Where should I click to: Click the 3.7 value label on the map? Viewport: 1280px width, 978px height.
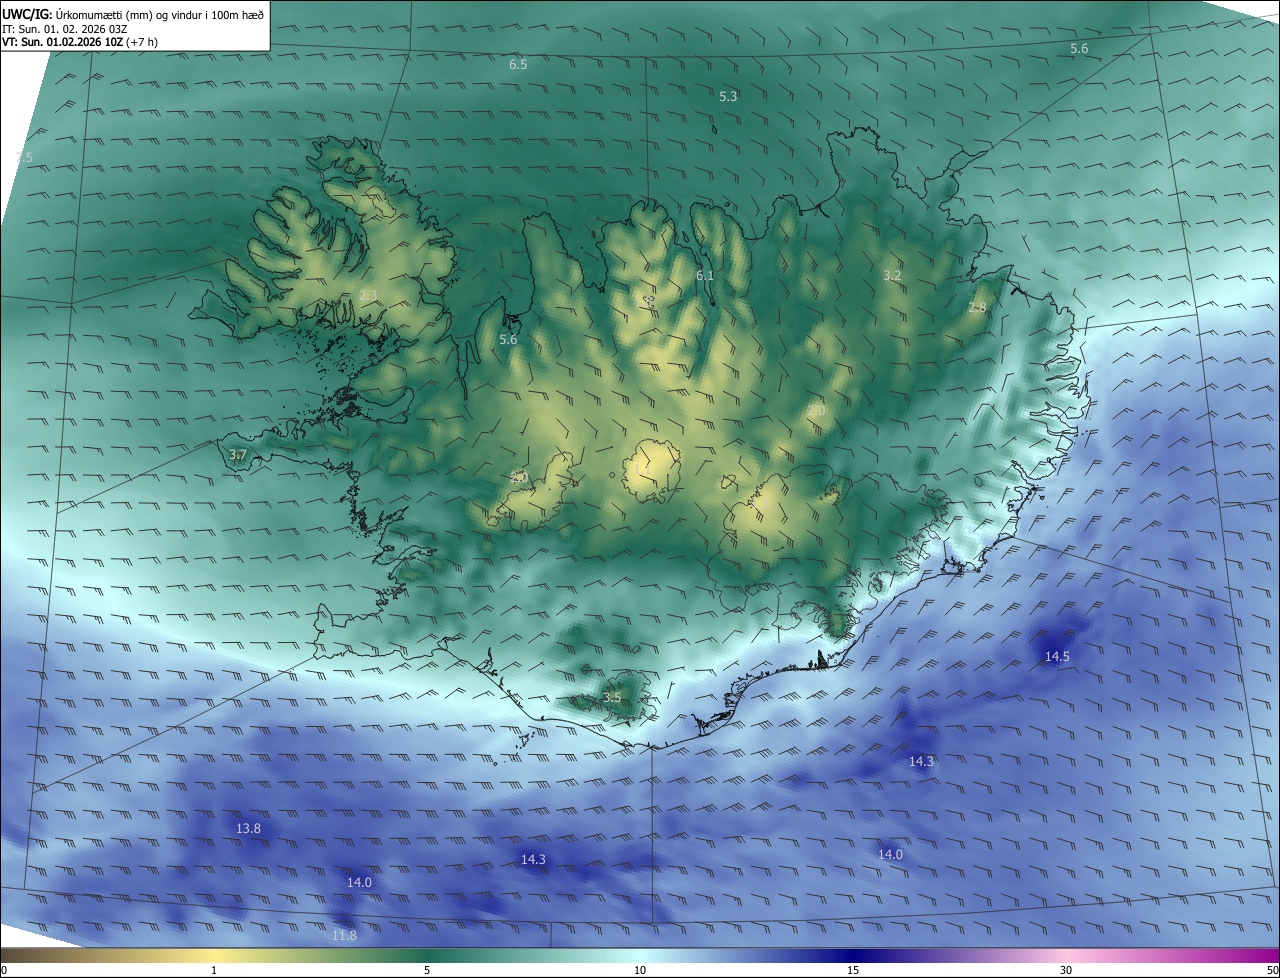237,455
